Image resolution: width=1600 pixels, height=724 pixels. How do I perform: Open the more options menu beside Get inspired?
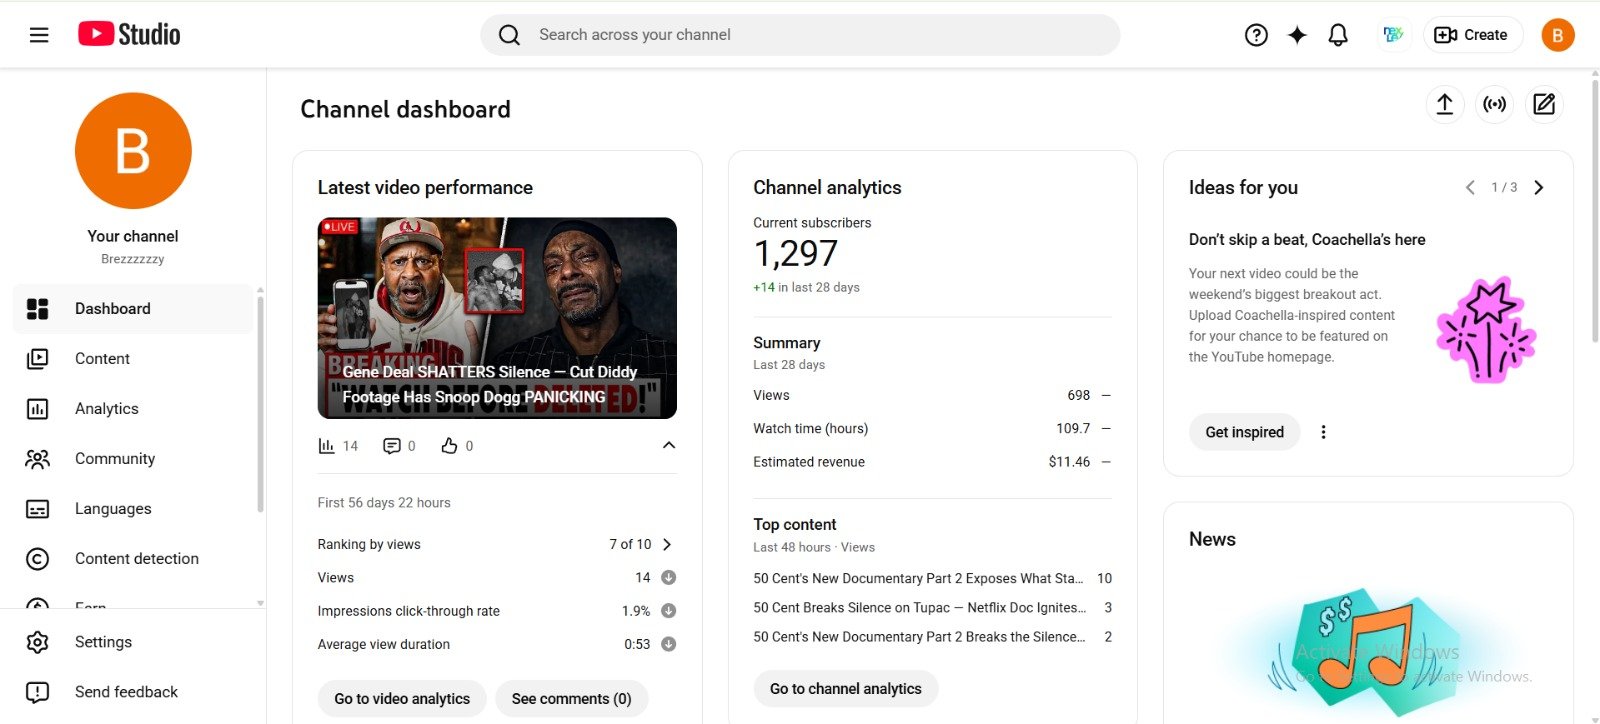(1323, 432)
